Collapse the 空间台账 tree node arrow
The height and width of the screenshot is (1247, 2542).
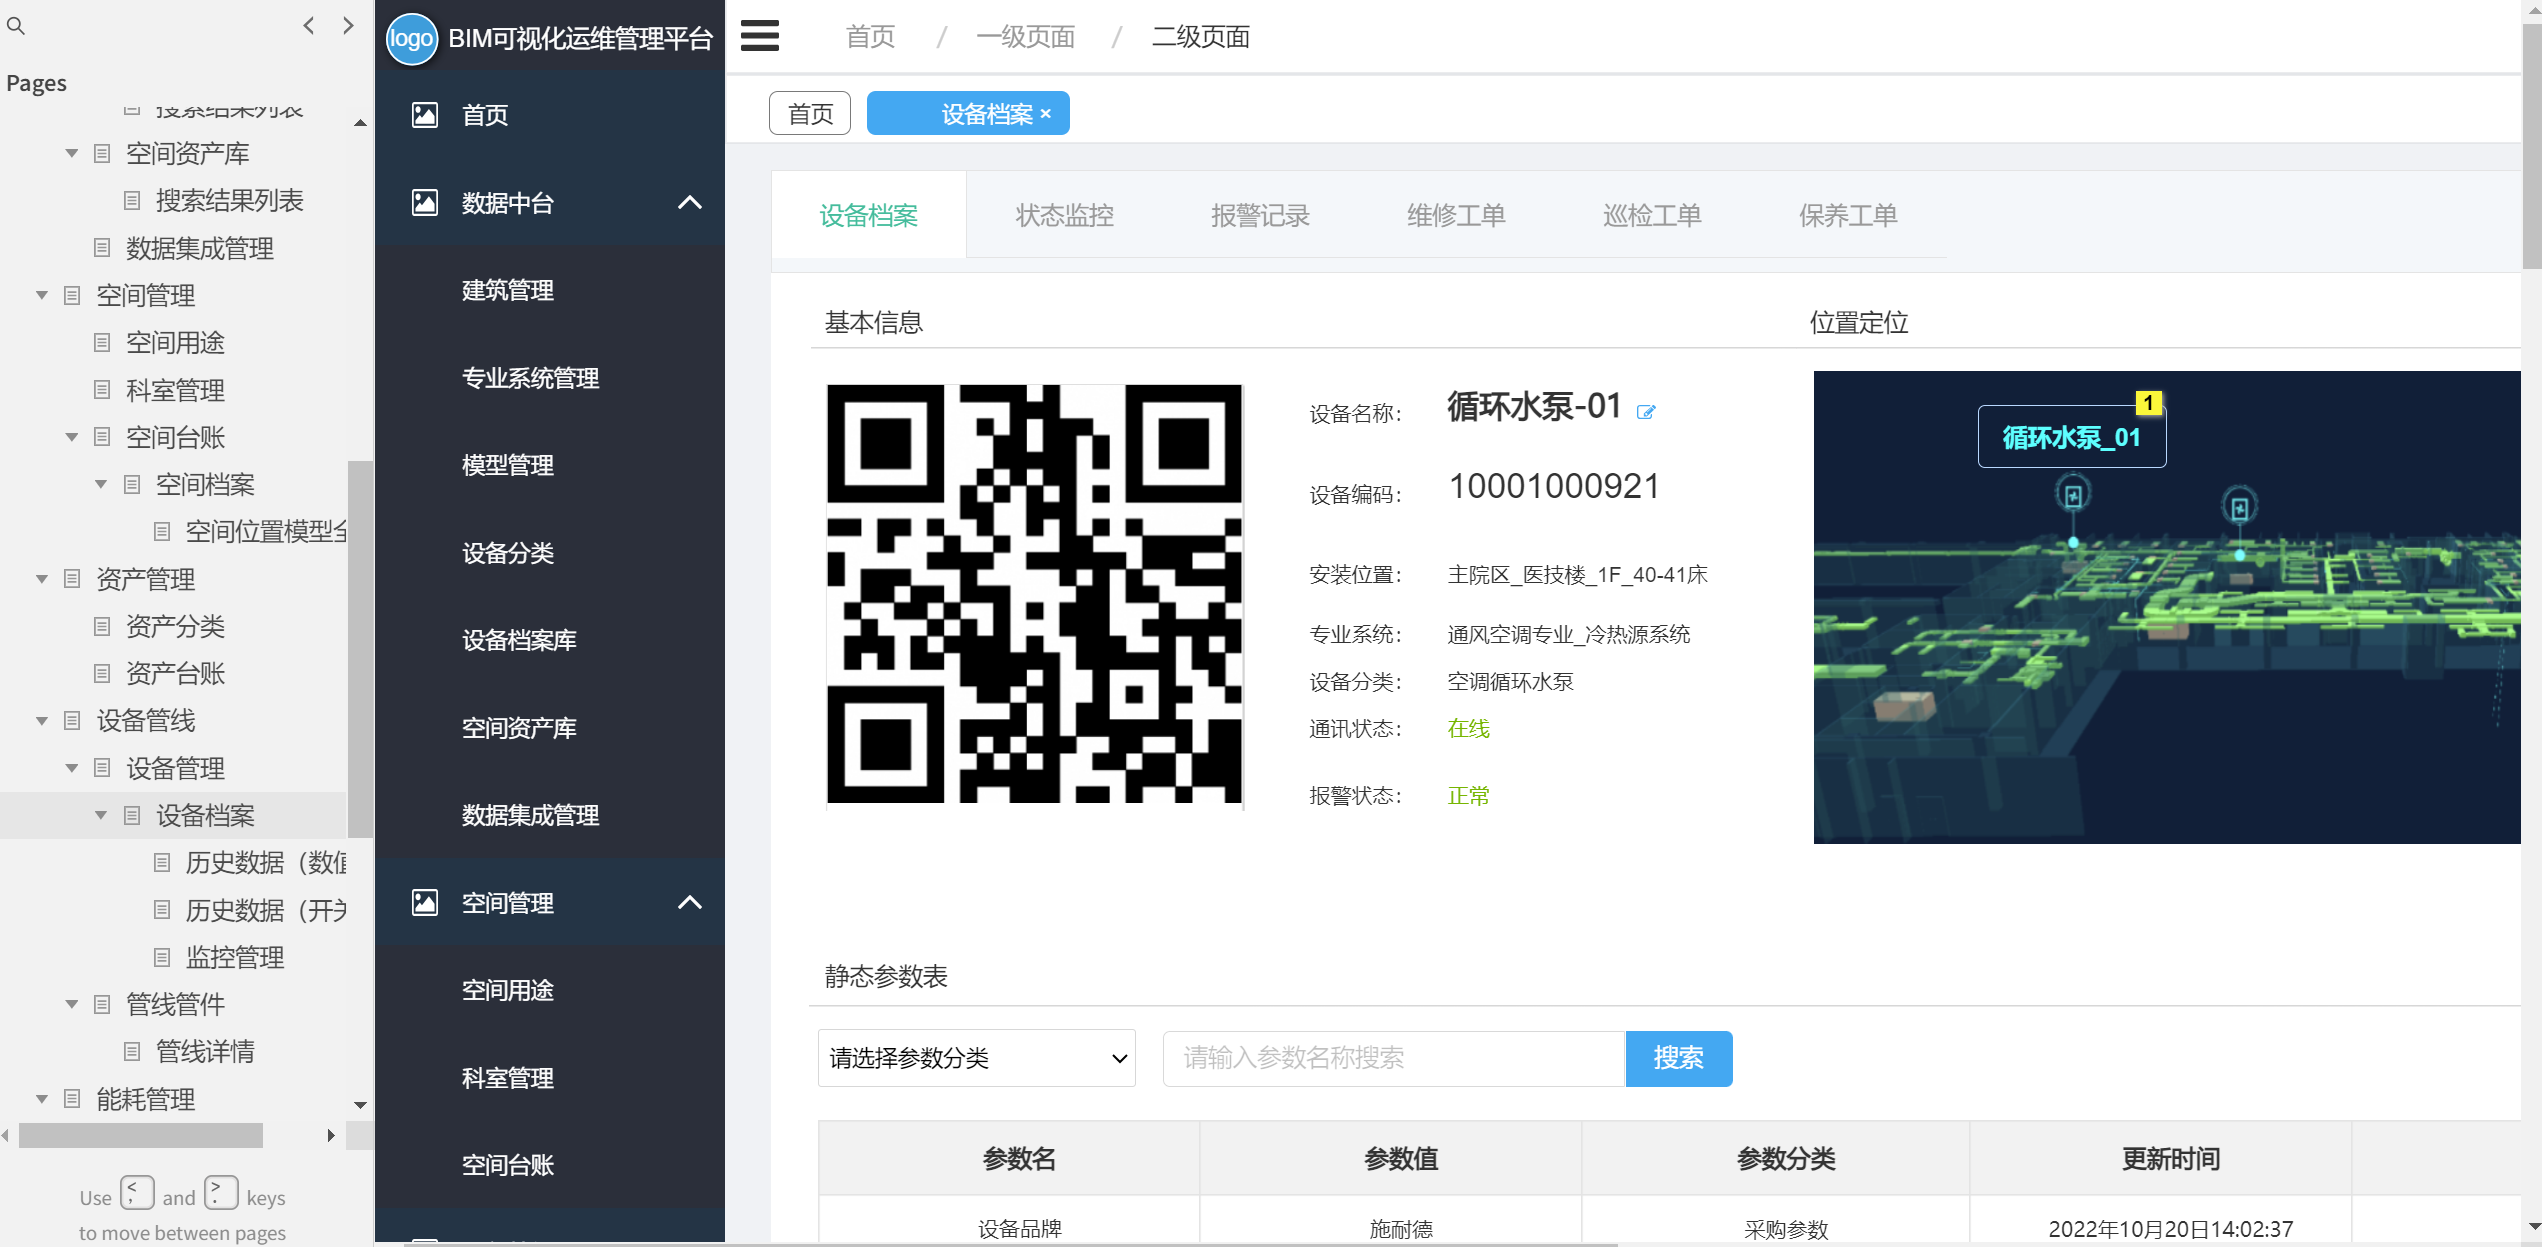[72, 437]
